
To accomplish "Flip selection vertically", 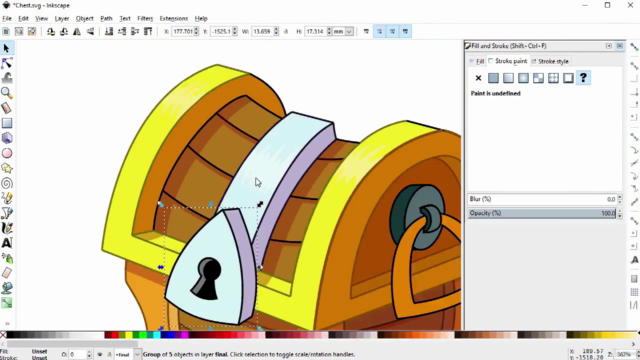I will pyautogui.click(x=90, y=31).
